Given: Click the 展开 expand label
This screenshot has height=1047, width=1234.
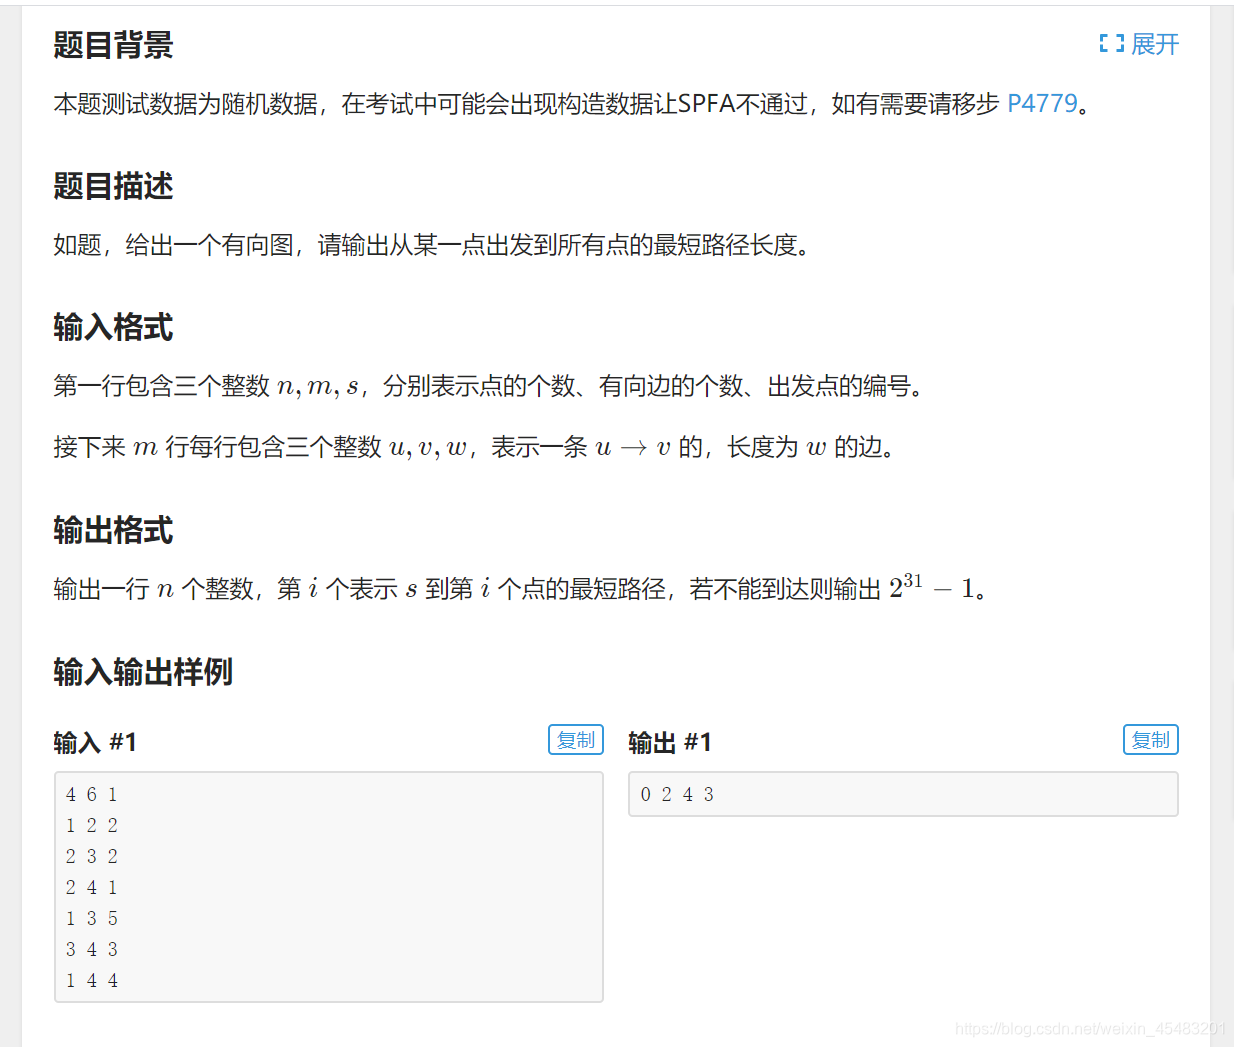Looking at the screenshot, I should click(1155, 44).
